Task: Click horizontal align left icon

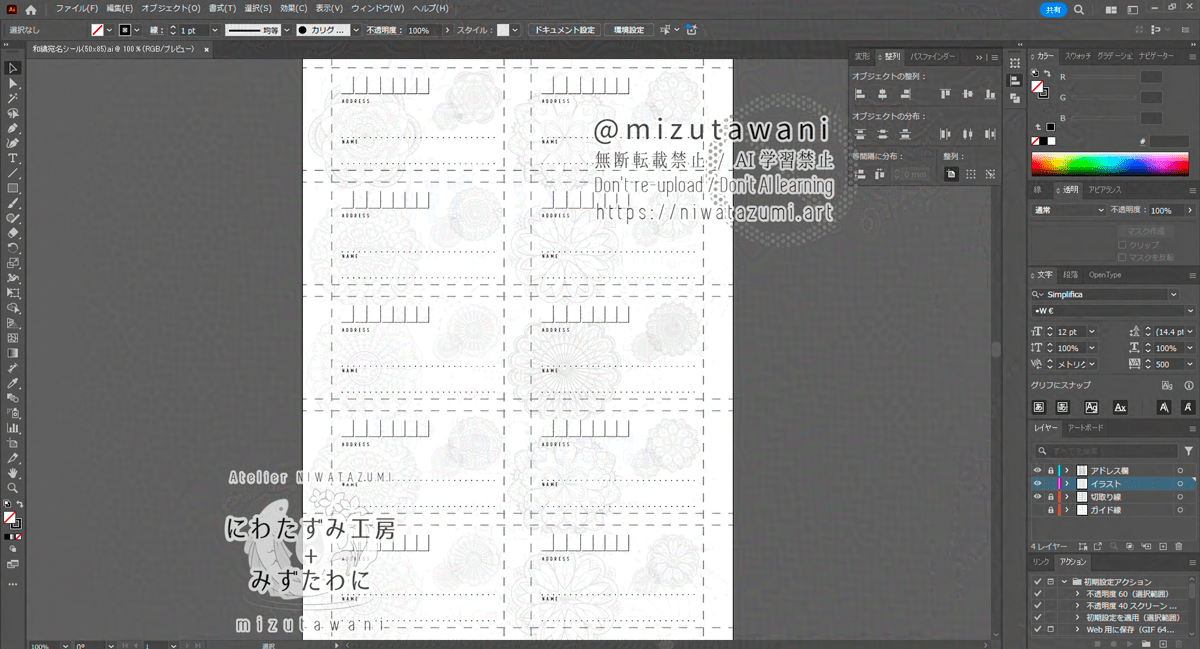Action: coord(859,94)
